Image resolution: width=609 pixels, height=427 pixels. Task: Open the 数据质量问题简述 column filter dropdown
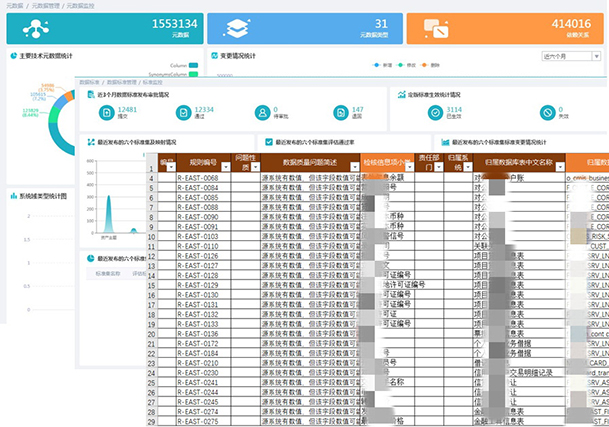click(352, 168)
